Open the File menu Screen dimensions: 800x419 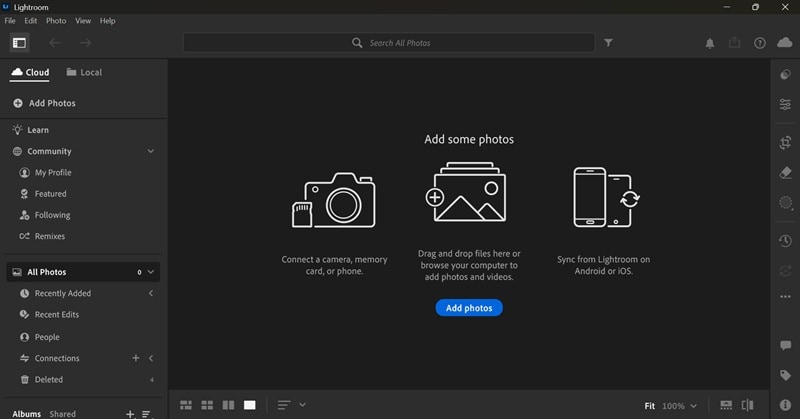pyautogui.click(x=10, y=21)
